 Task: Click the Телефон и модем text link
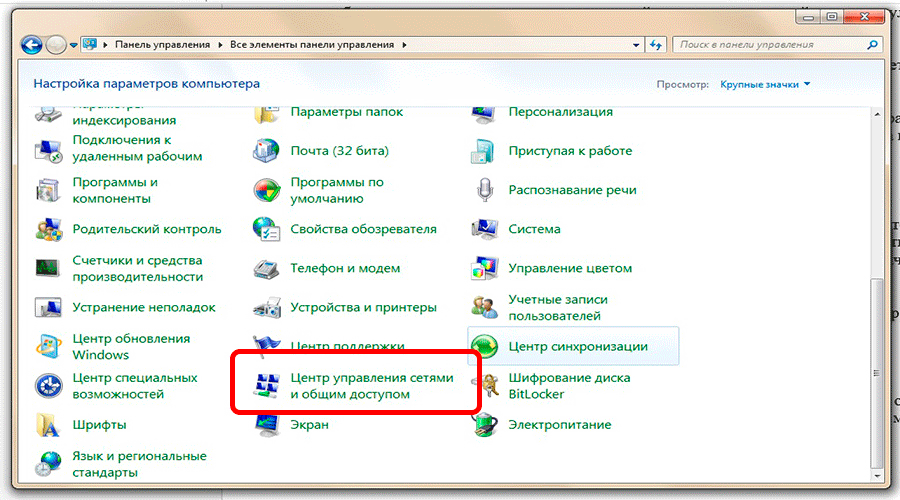[345, 268]
